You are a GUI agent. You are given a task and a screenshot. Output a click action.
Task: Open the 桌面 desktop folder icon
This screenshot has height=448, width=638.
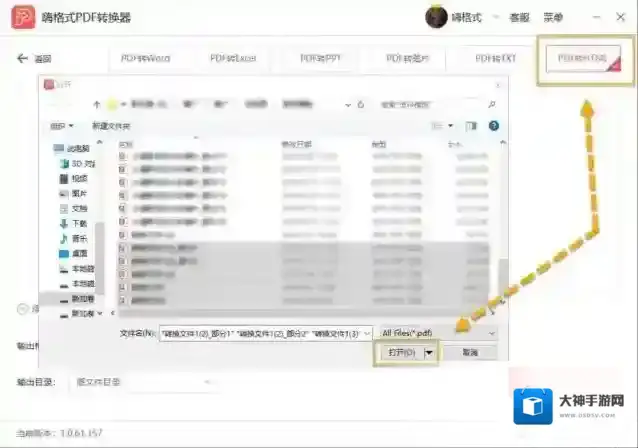coord(64,254)
